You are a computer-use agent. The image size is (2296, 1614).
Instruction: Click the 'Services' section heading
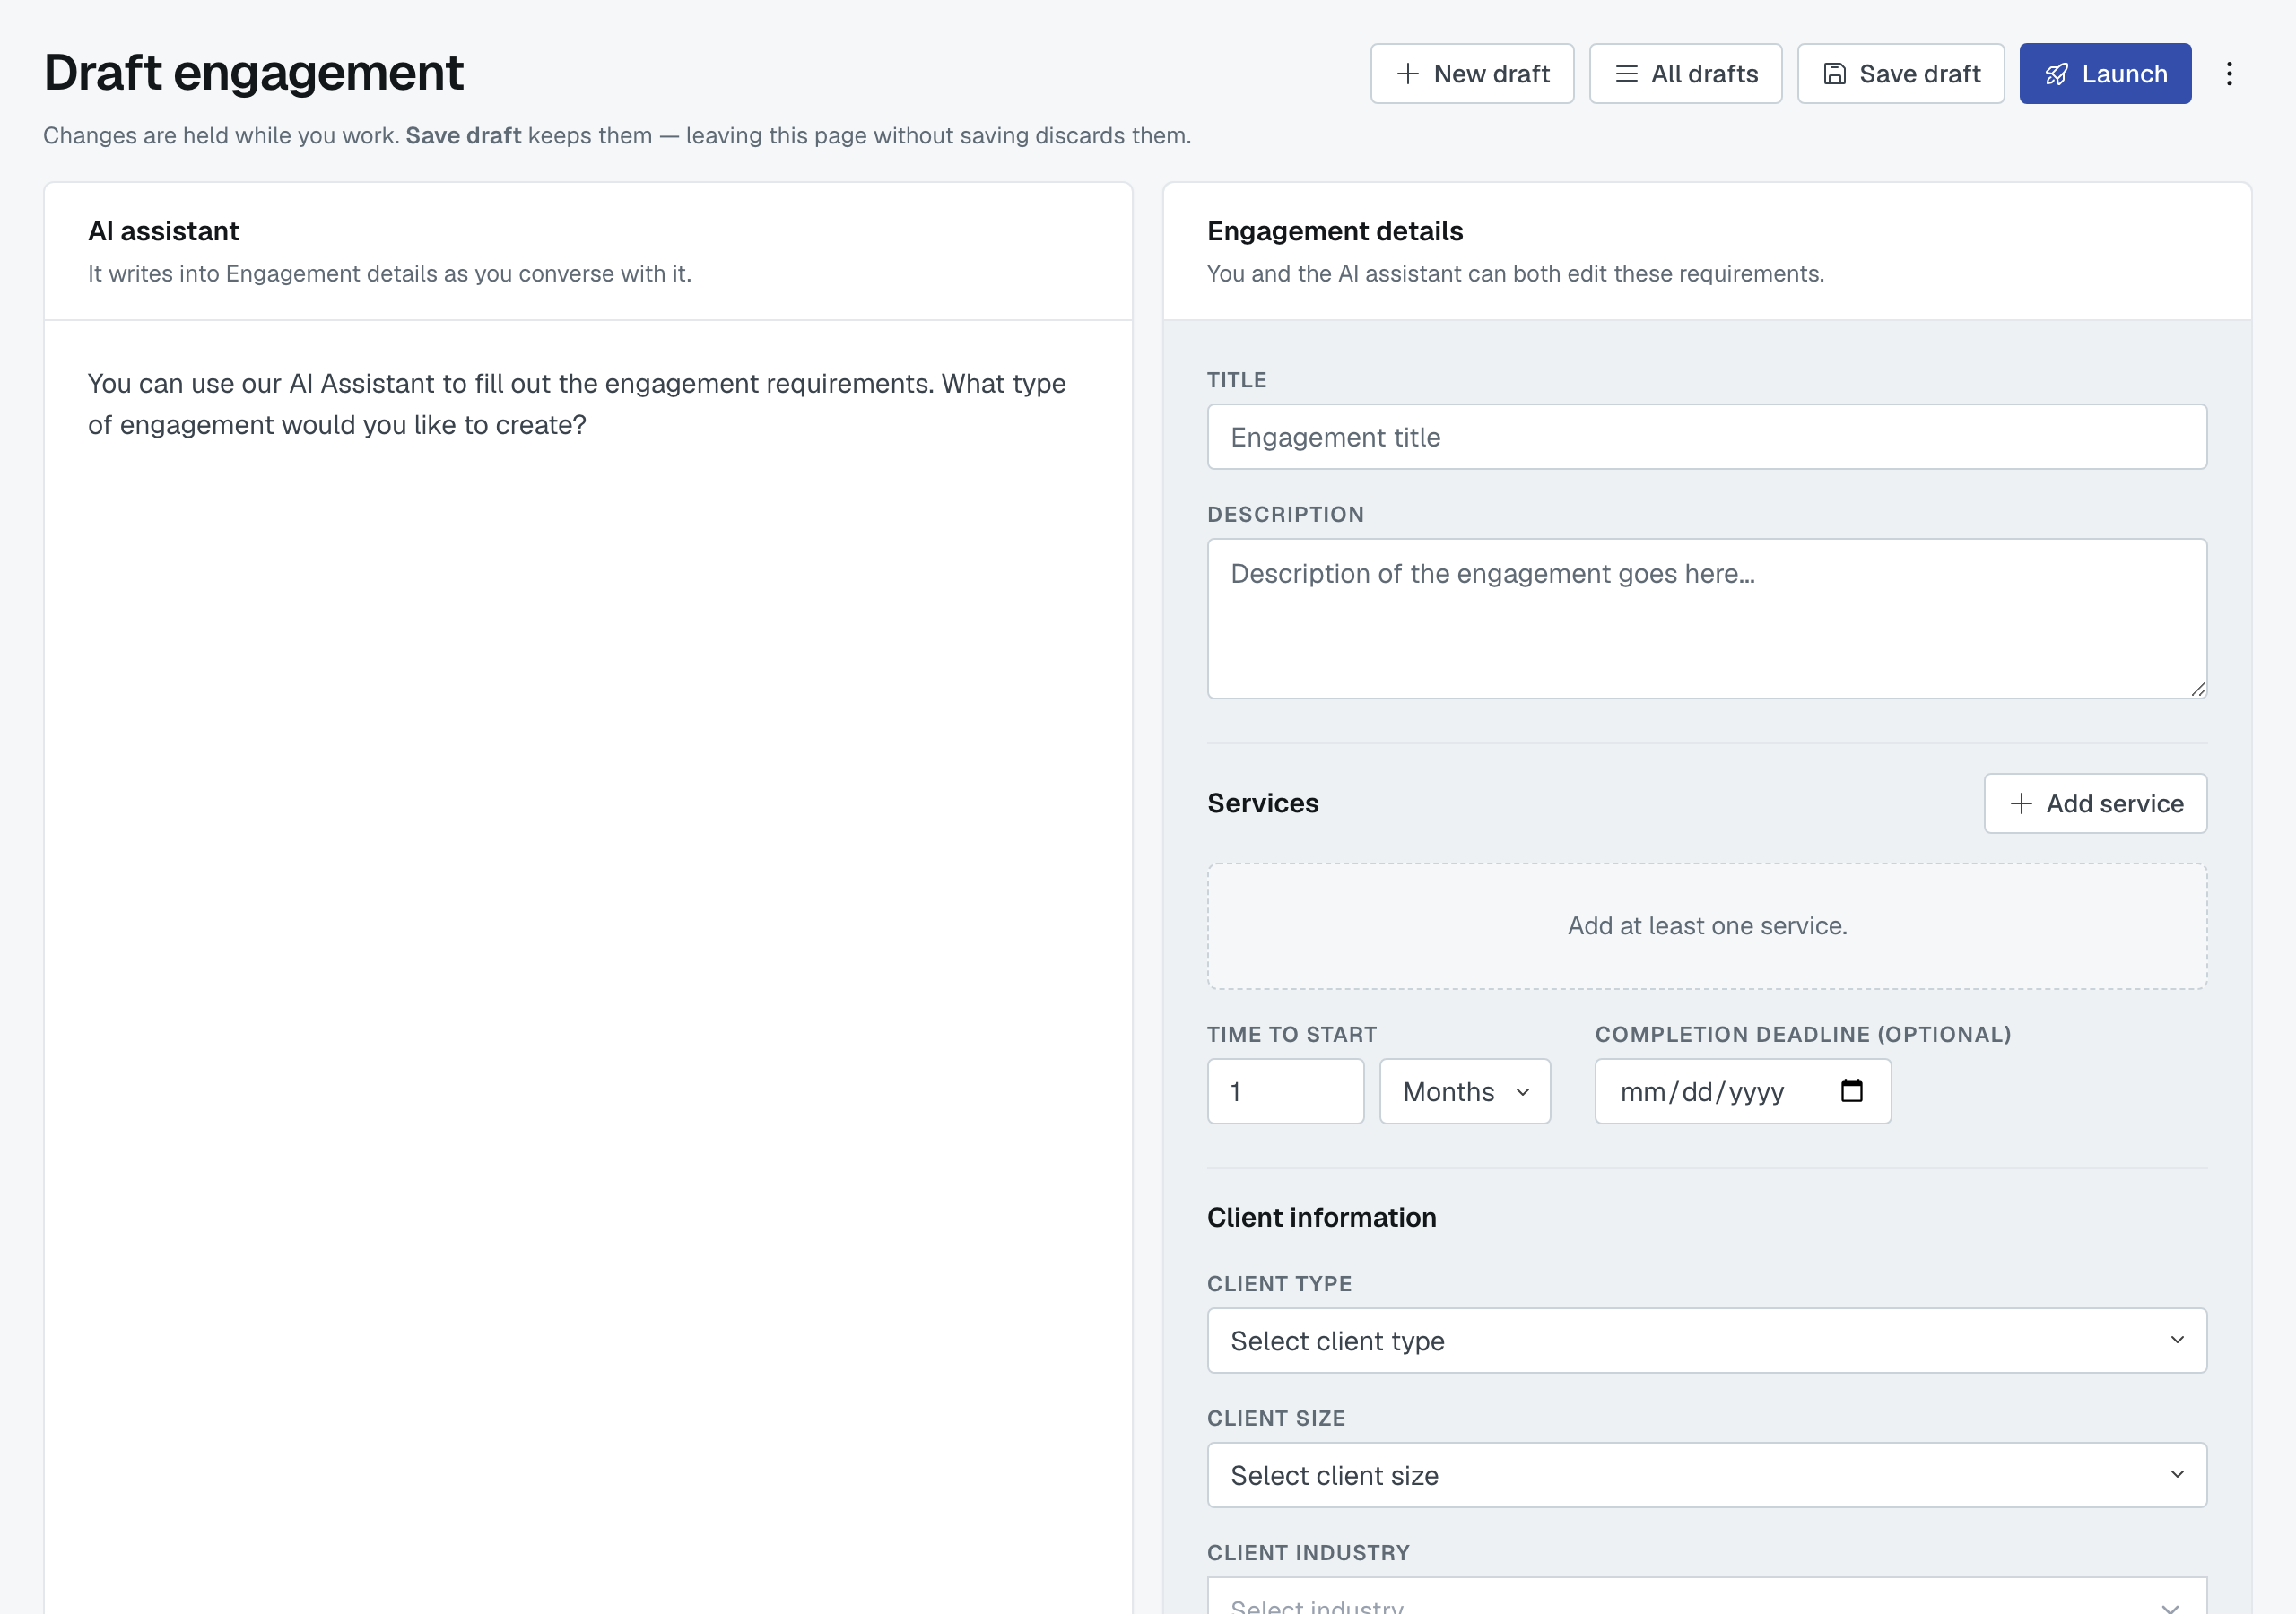coord(1262,803)
